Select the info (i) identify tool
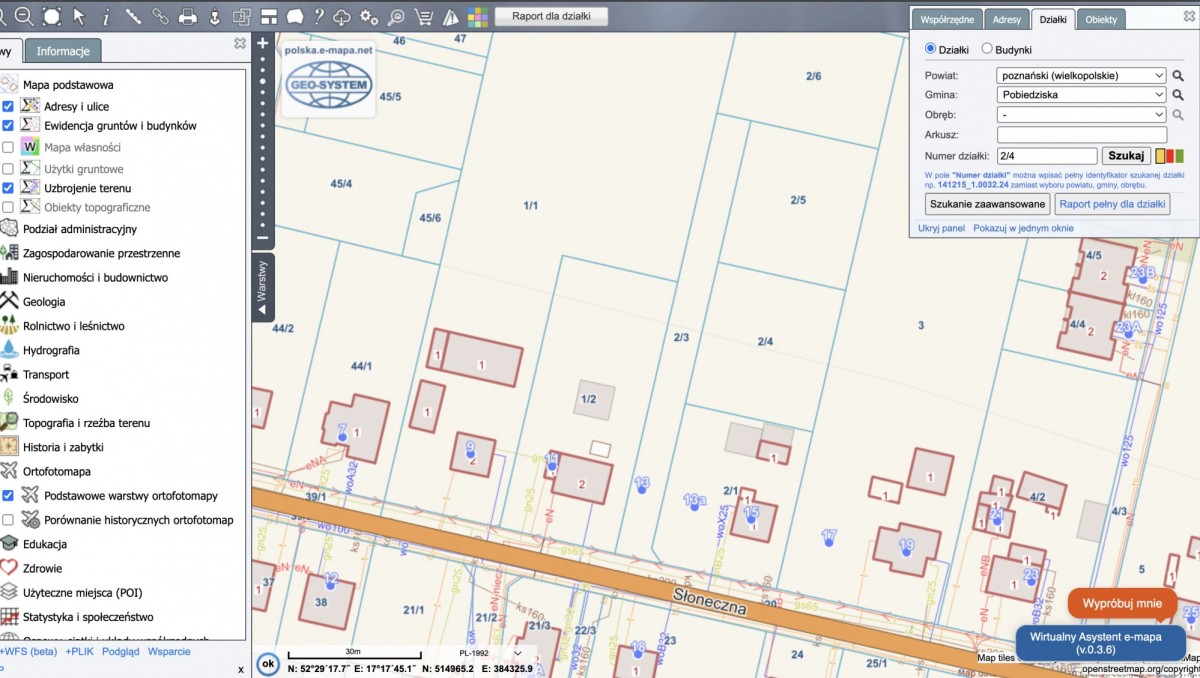The image size is (1200, 678). click(105, 16)
